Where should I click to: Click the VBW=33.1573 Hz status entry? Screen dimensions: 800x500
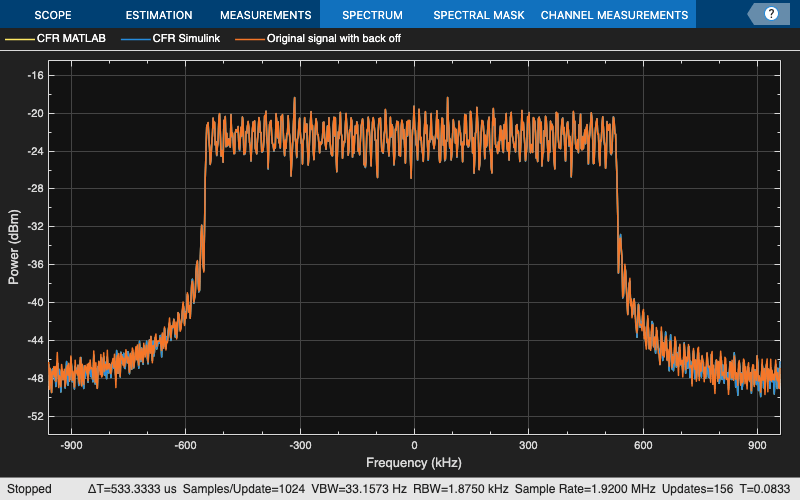point(359,489)
